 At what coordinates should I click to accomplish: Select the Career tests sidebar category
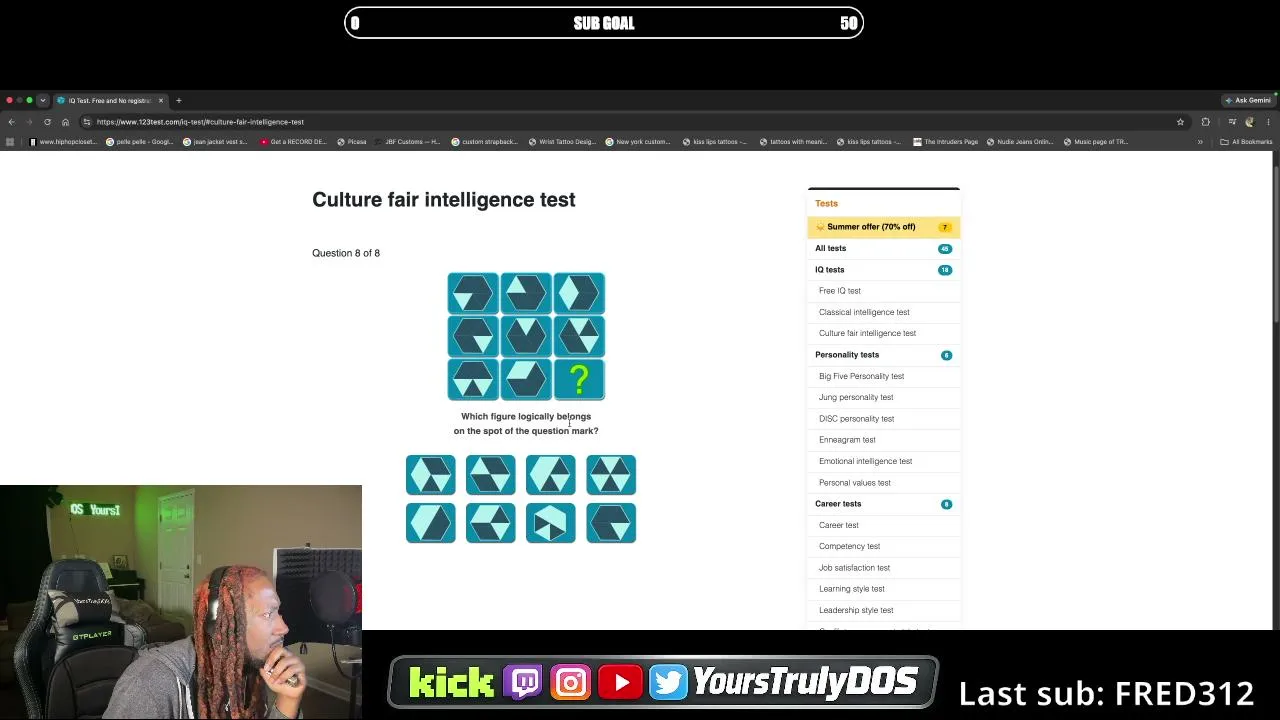(x=884, y=504)
